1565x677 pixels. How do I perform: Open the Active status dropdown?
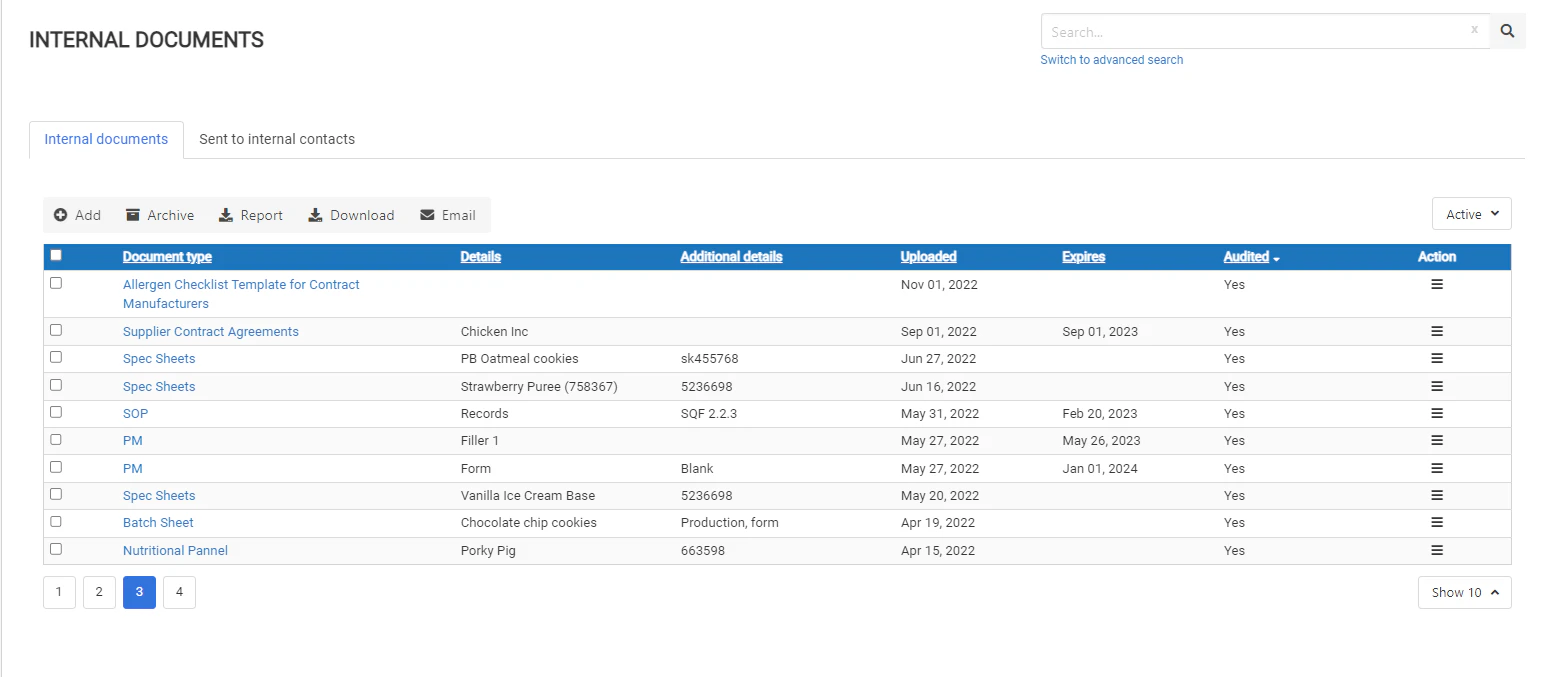pyautogui.click(x=1471, y=213)
